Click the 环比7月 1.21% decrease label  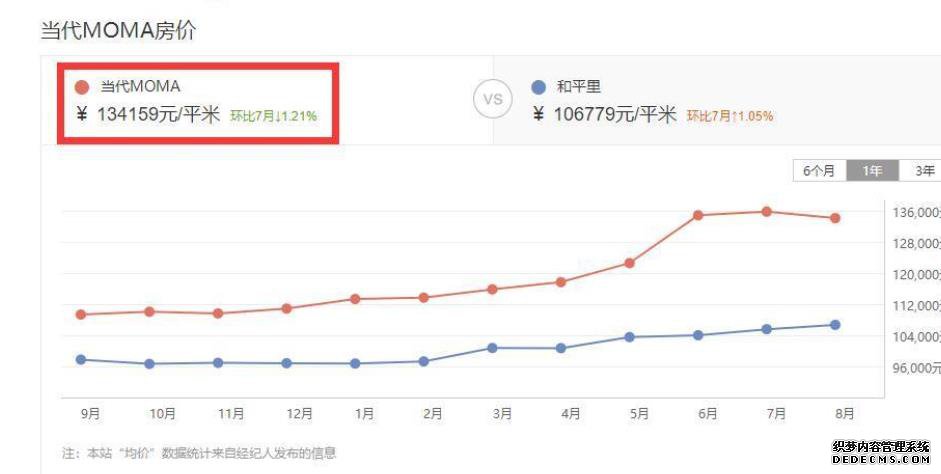click(x=274, y=116)
